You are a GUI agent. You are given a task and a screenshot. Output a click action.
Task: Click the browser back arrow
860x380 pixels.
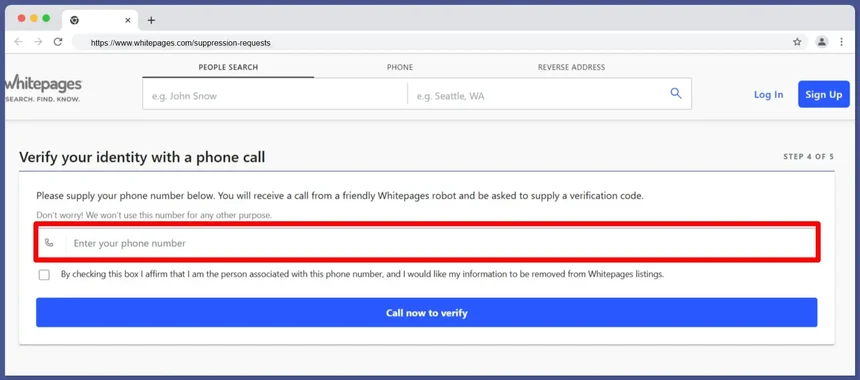(x=19, y=42)
